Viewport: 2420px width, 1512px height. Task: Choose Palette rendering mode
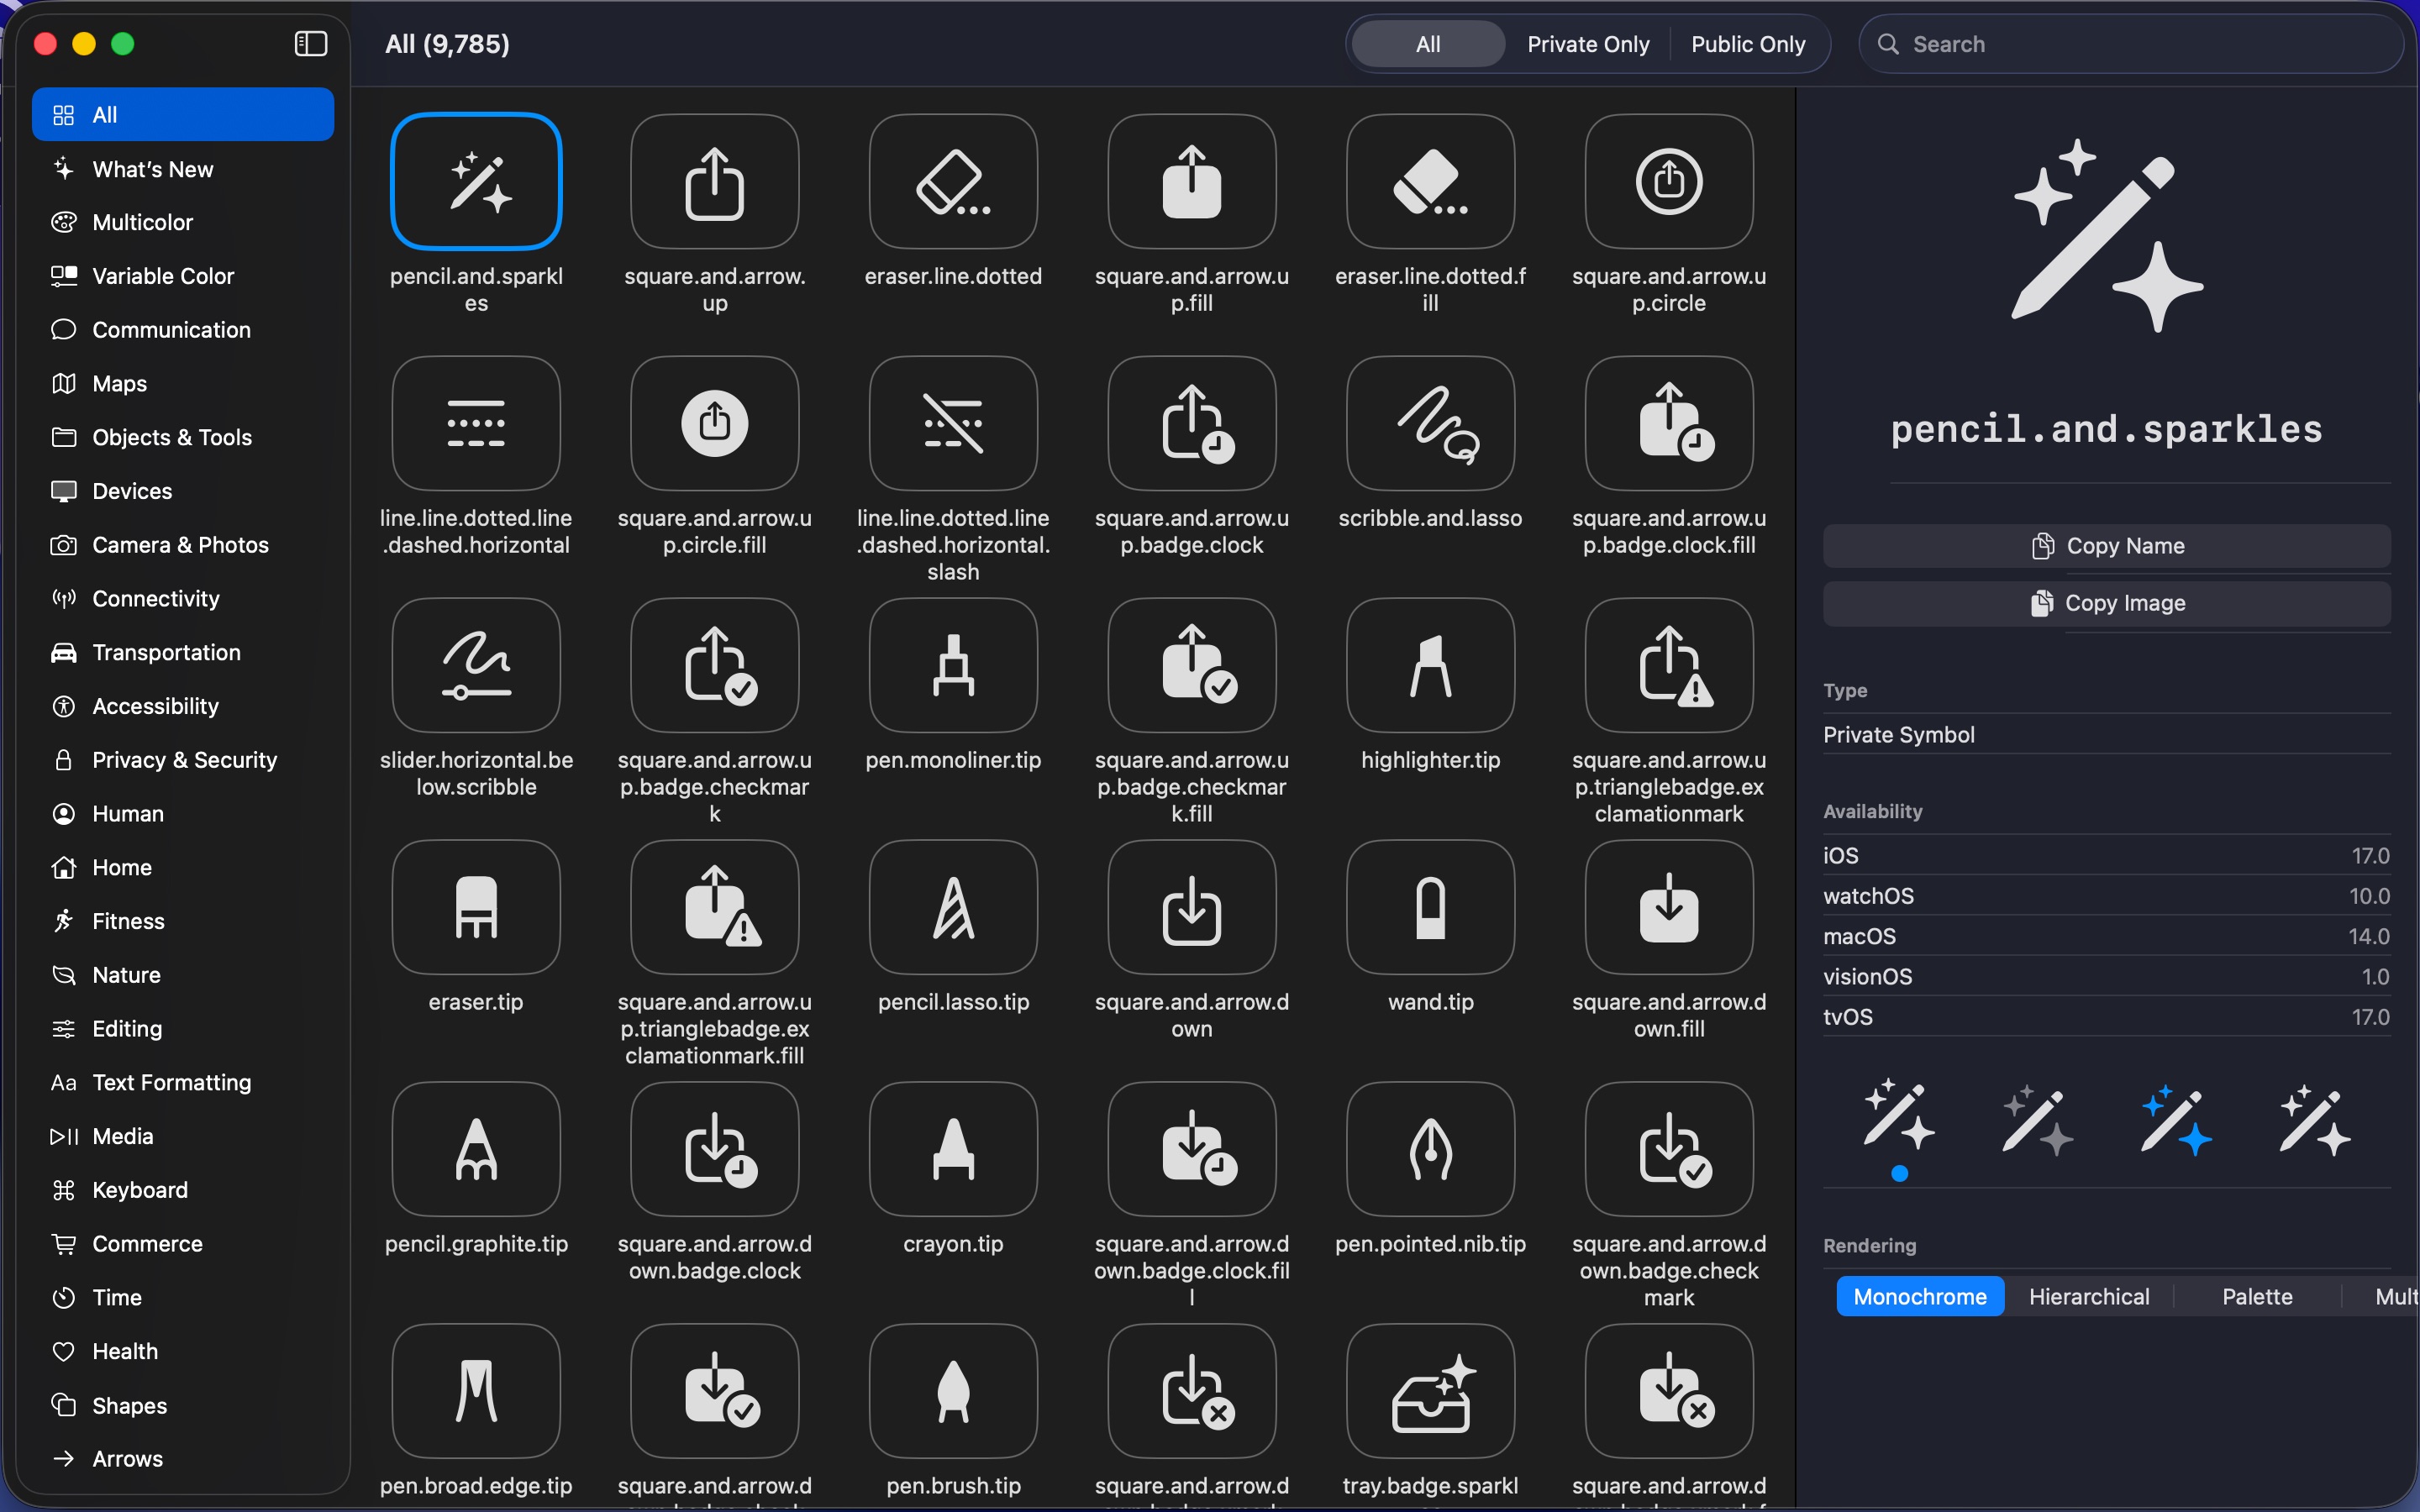coord(2256,1296)
